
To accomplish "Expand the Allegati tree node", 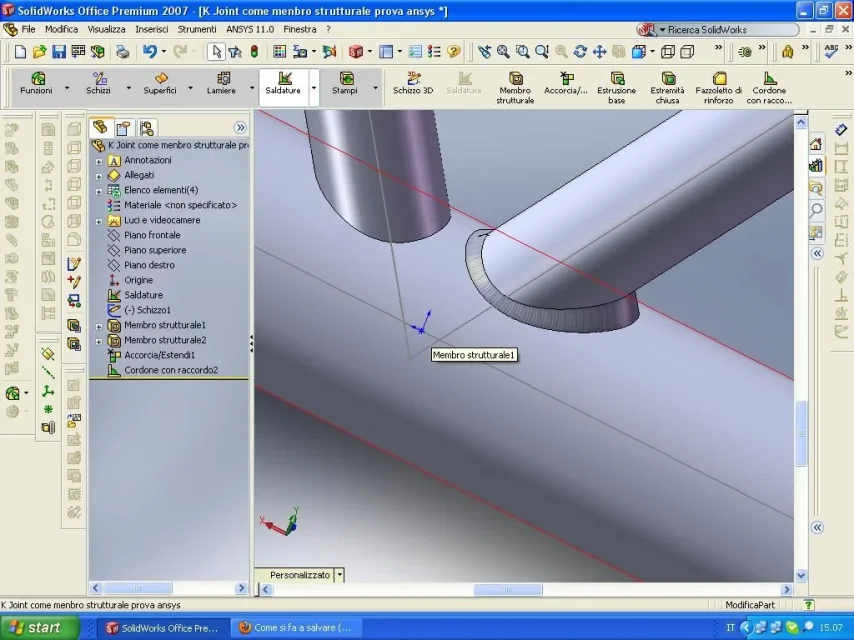I will click(x=99, y=176).
